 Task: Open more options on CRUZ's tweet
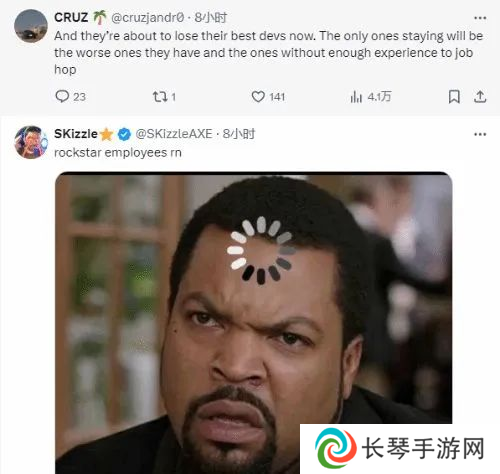[x=480, y=18]
